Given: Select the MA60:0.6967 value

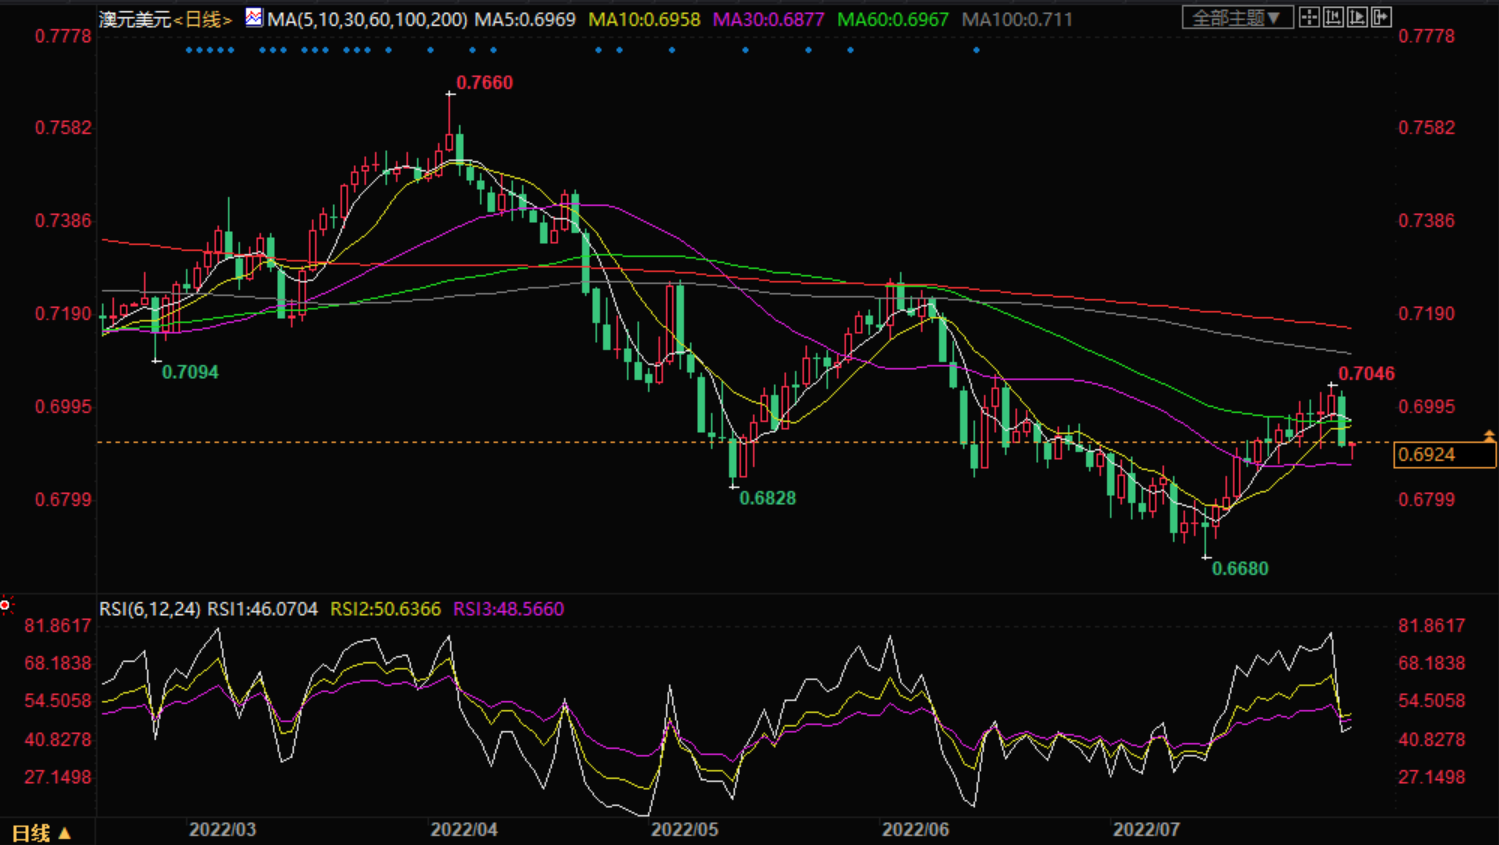Looking at the screenshot, I should click(x=893, y=19).
